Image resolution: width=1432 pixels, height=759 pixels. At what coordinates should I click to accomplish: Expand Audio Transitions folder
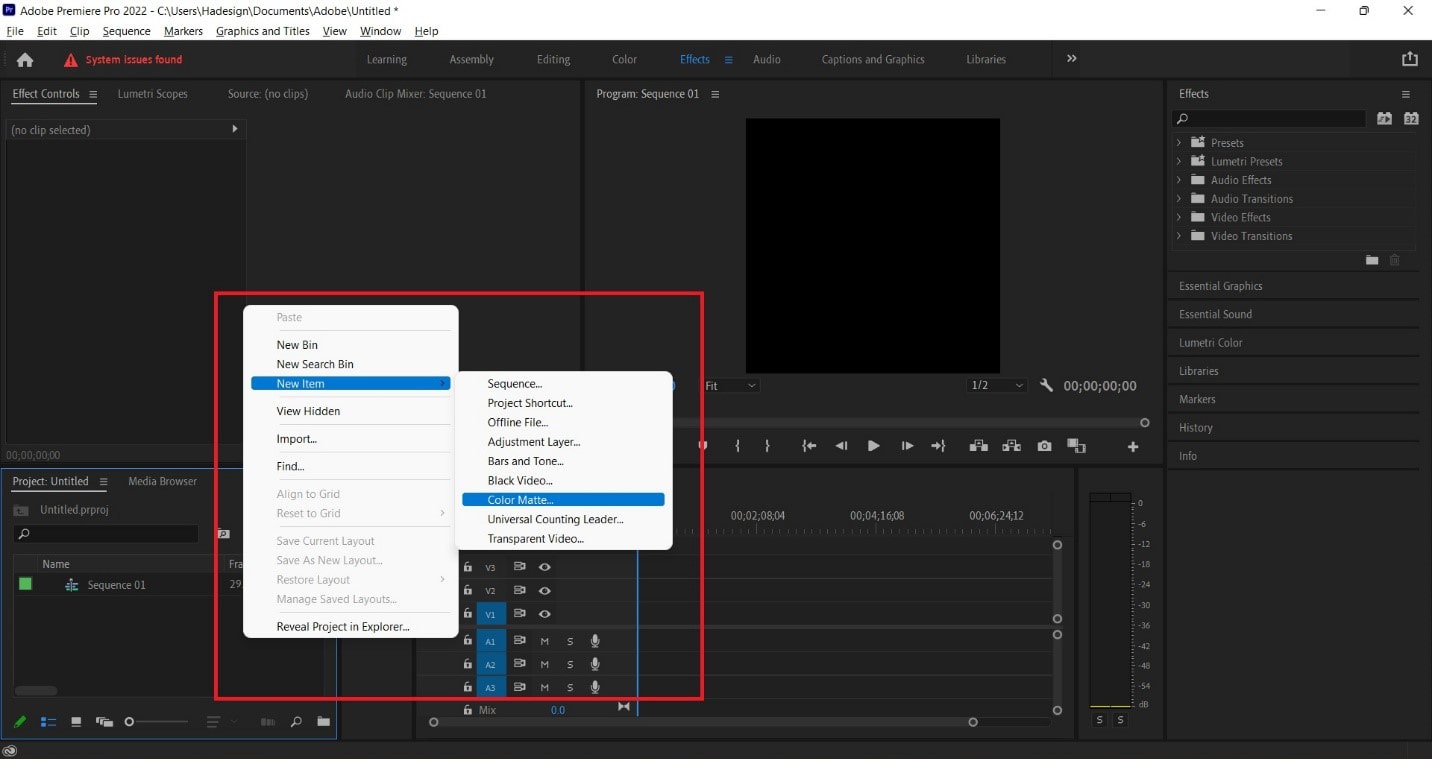click(1179, 199)
